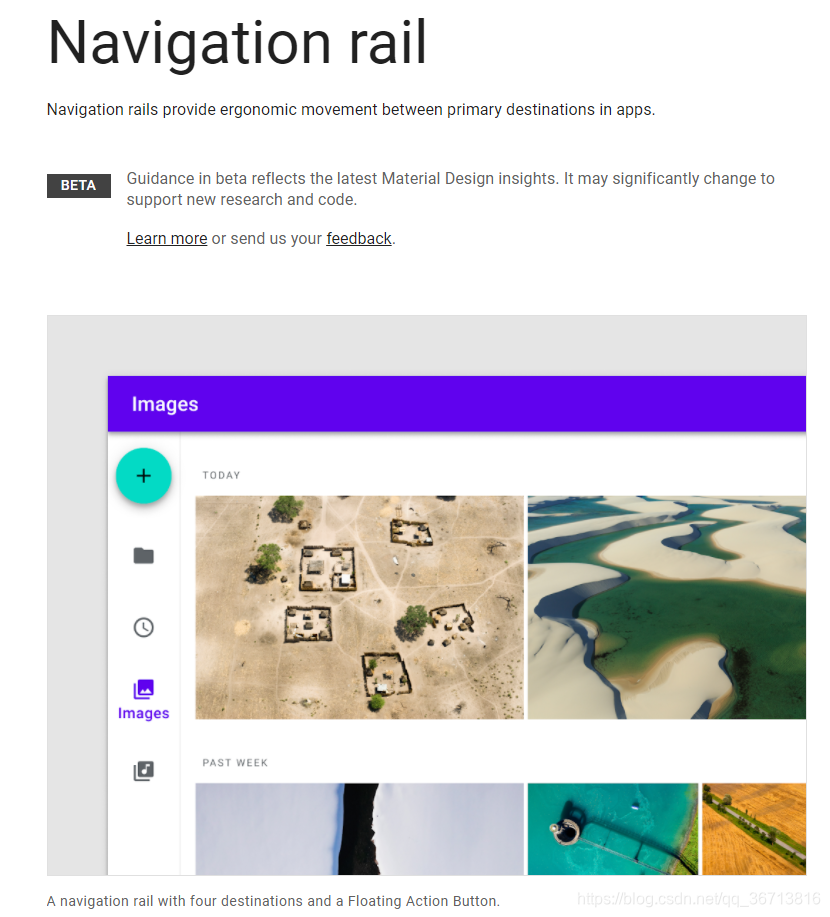Select the folder icon in the rail

click(x=143, y=556)
